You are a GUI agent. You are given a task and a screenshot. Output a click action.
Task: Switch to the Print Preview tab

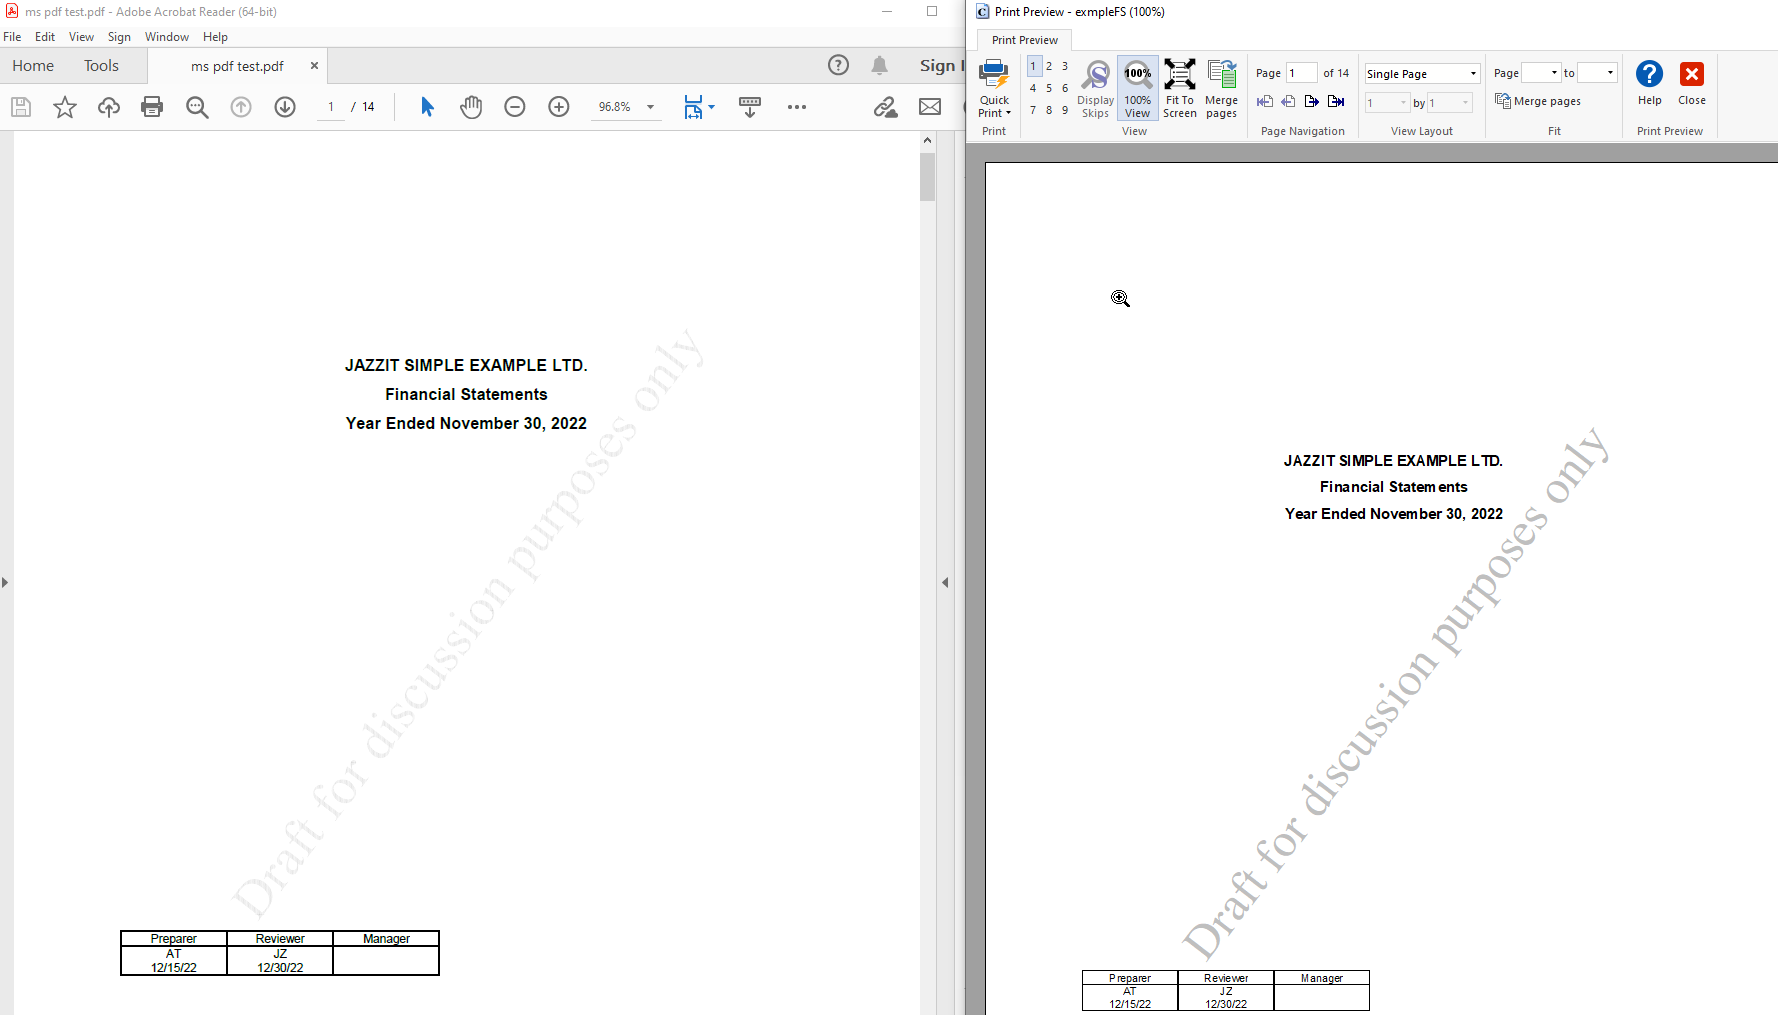(1023, 40)
